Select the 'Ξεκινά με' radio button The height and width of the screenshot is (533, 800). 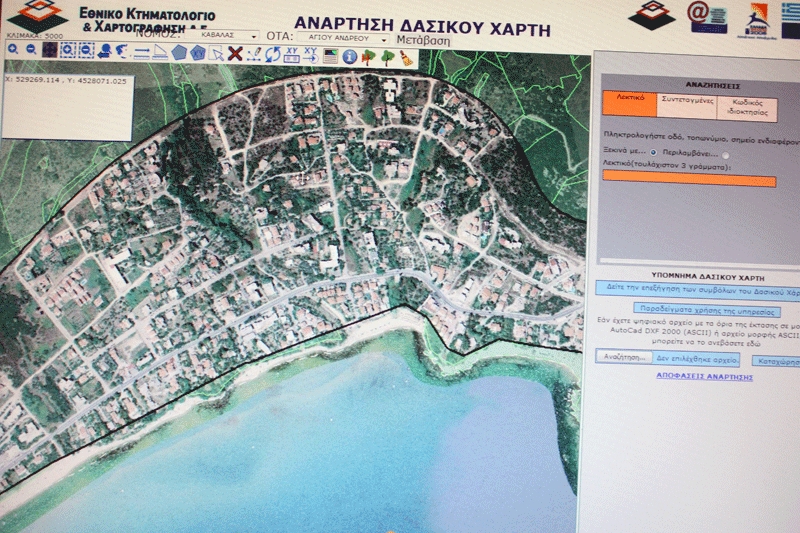(x=653, y=154)
